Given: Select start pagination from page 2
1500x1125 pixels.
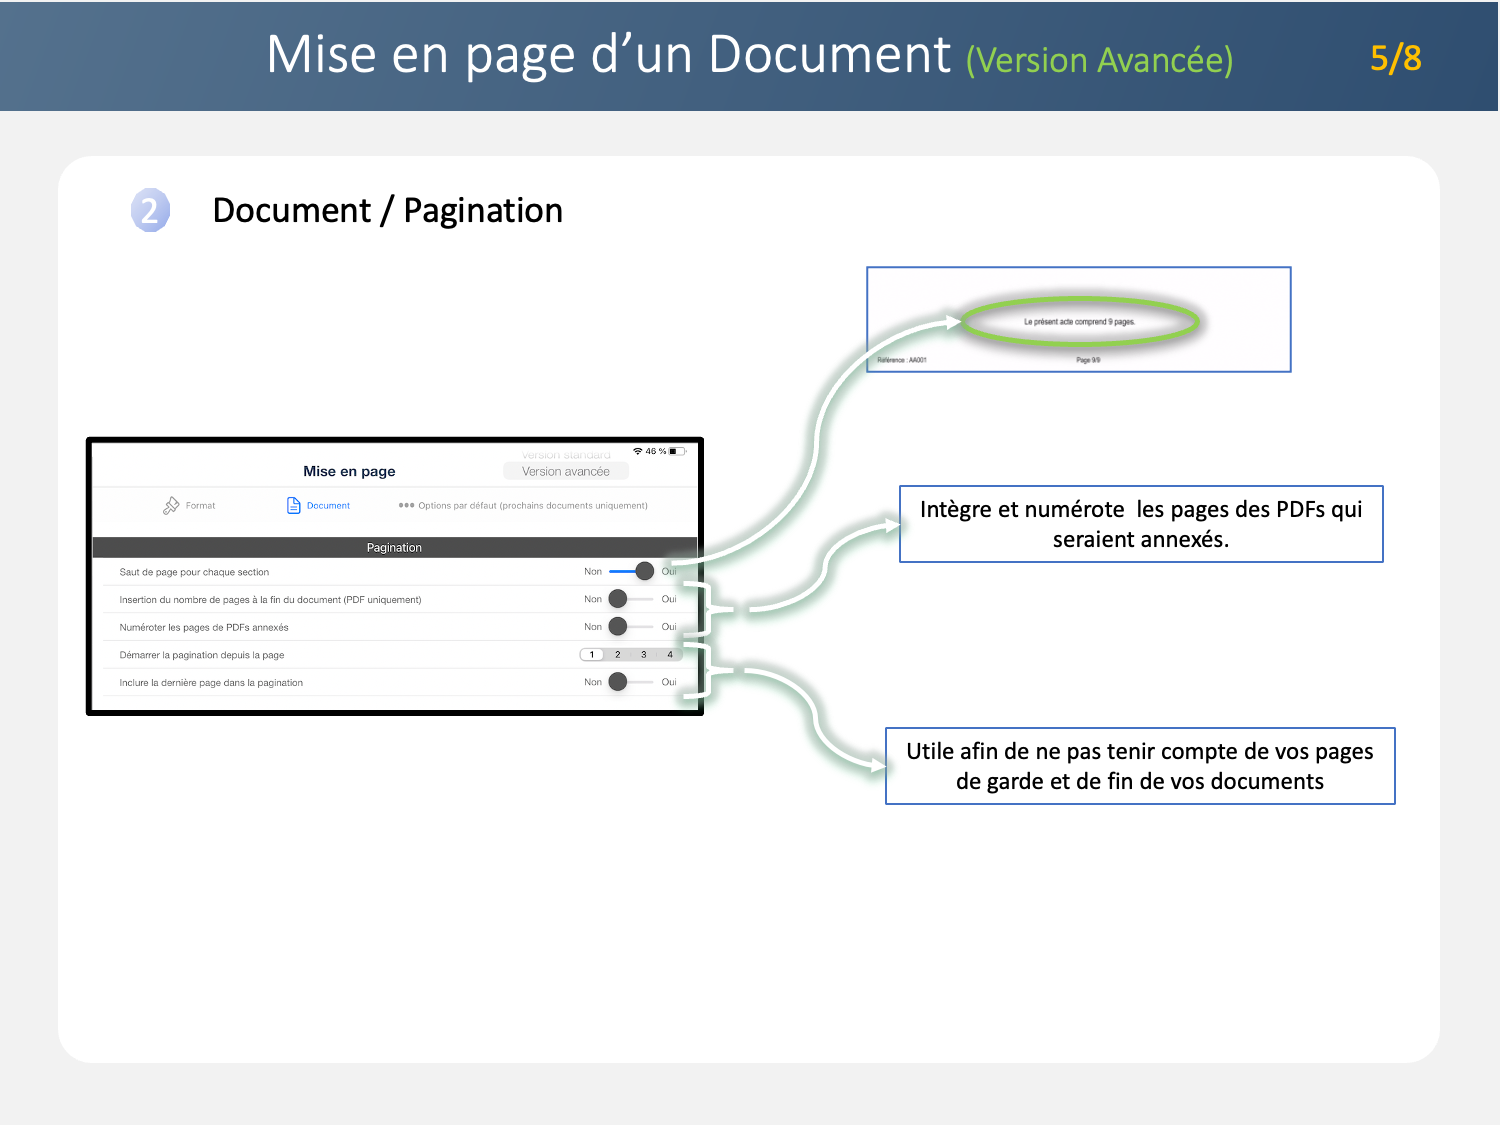Looking at the screenshot, I should (618, 655).
